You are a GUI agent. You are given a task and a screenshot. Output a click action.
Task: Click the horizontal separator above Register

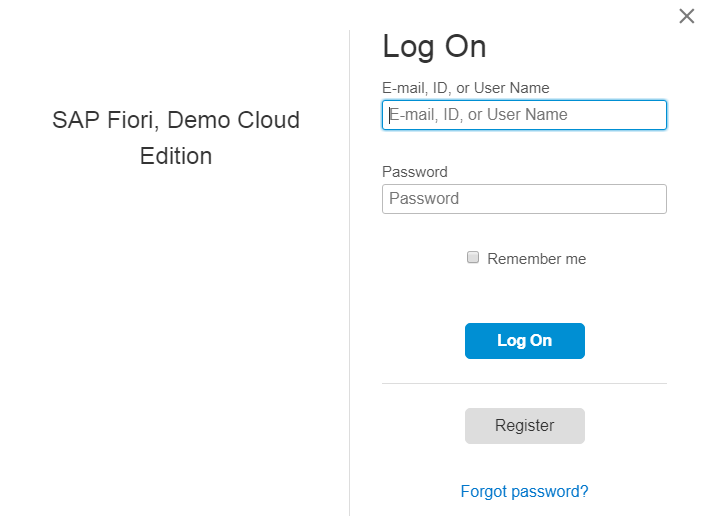pos(524,383)
